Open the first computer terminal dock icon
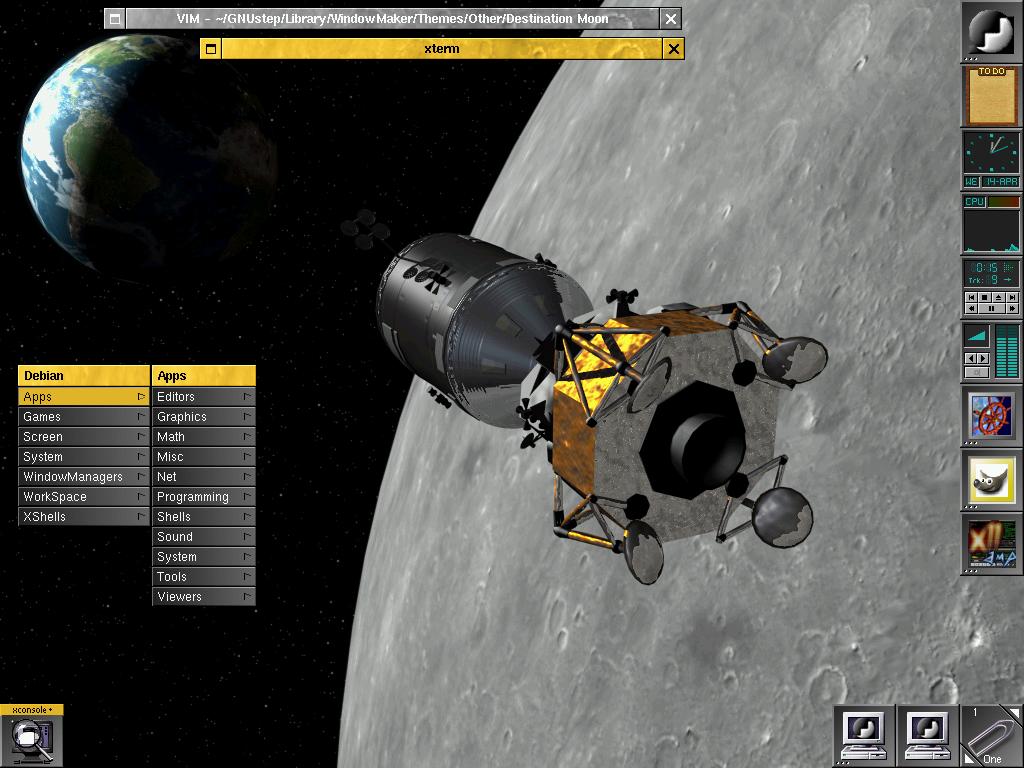The height and width of the screenshot is (768, 1024). pos(864,735)
